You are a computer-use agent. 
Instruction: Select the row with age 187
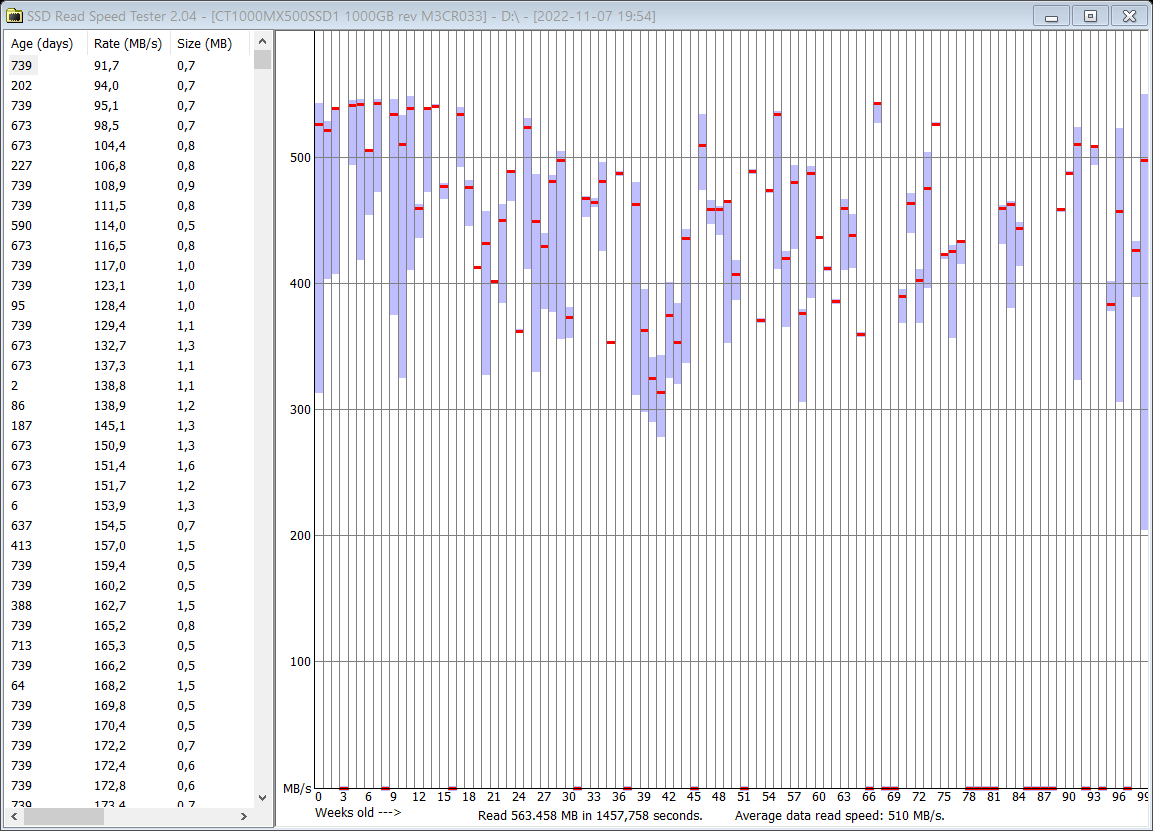coord(129,425)
